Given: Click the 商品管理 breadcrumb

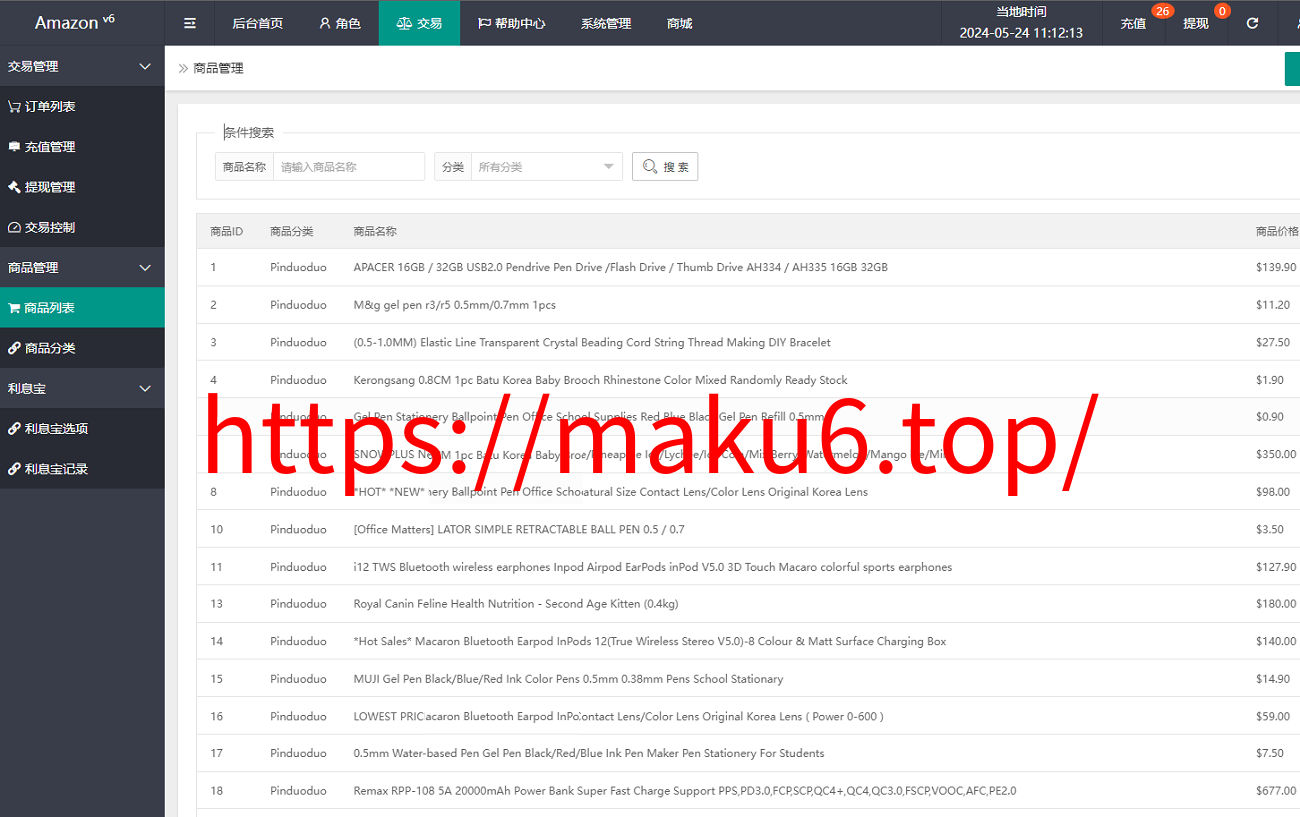Looking at the screenshot, I should (218, 69).
